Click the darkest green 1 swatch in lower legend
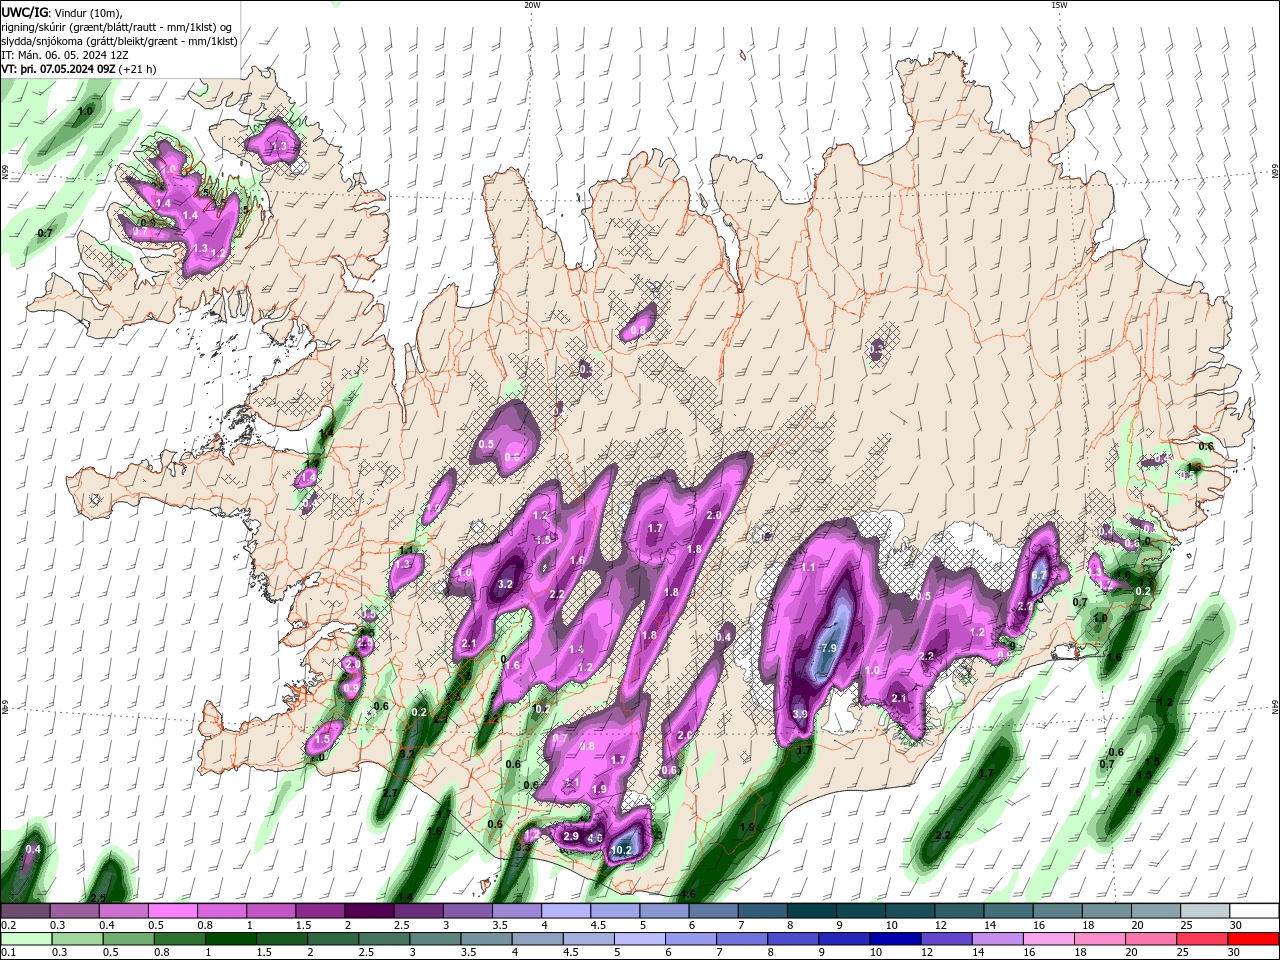The width and height of the screenshot is (1280, 960). 231,939
